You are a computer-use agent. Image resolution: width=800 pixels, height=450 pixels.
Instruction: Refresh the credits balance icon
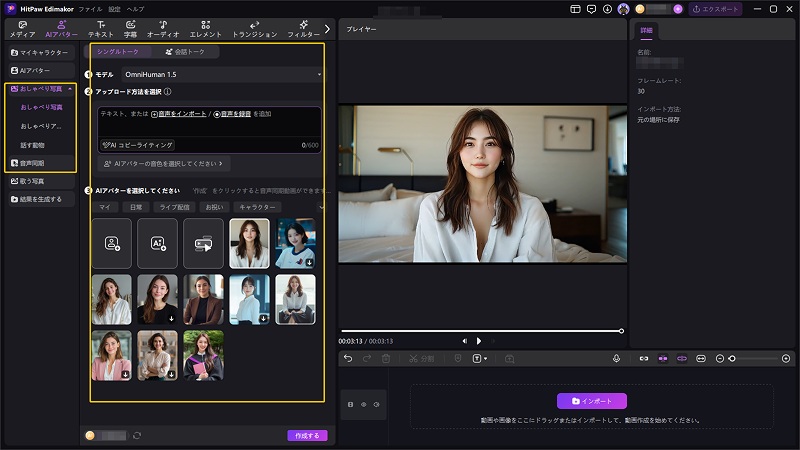coord(137,436)
